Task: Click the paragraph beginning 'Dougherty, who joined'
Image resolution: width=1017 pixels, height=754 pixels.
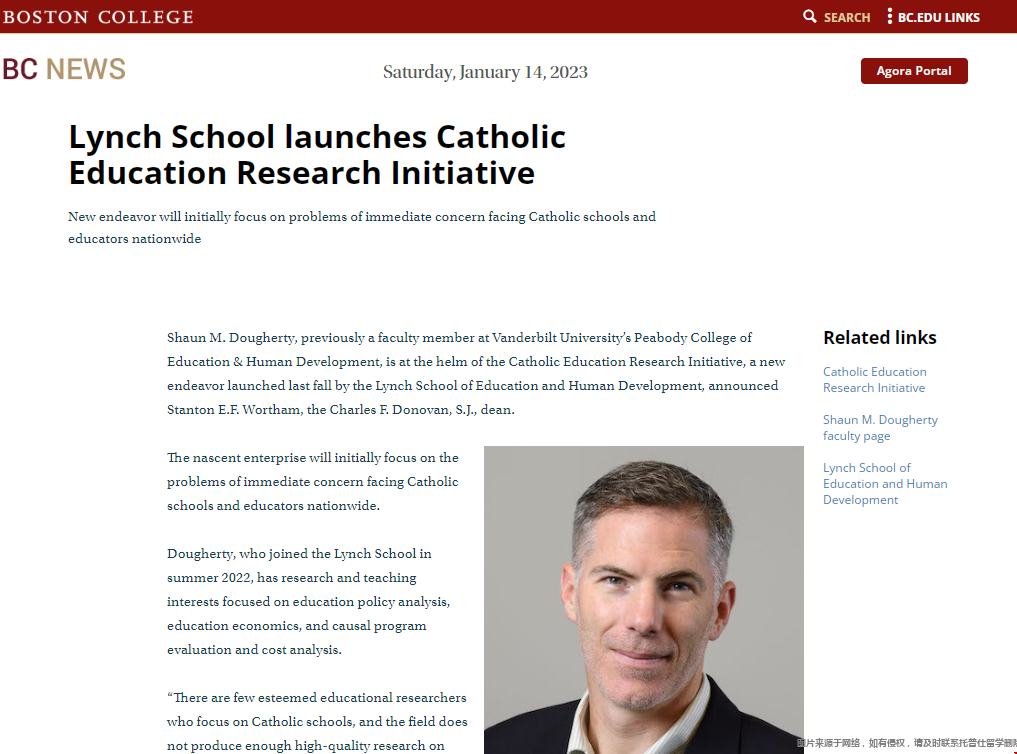Action: 310,602
